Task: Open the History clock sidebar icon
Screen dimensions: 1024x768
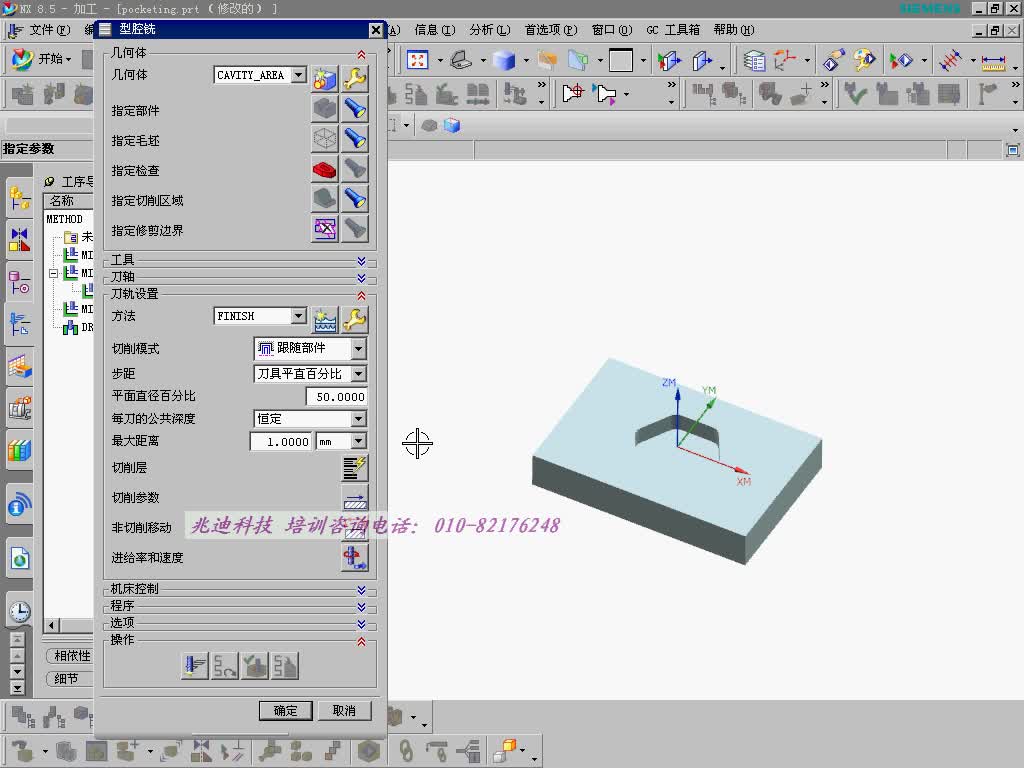Action: click(x=20, y=611)
